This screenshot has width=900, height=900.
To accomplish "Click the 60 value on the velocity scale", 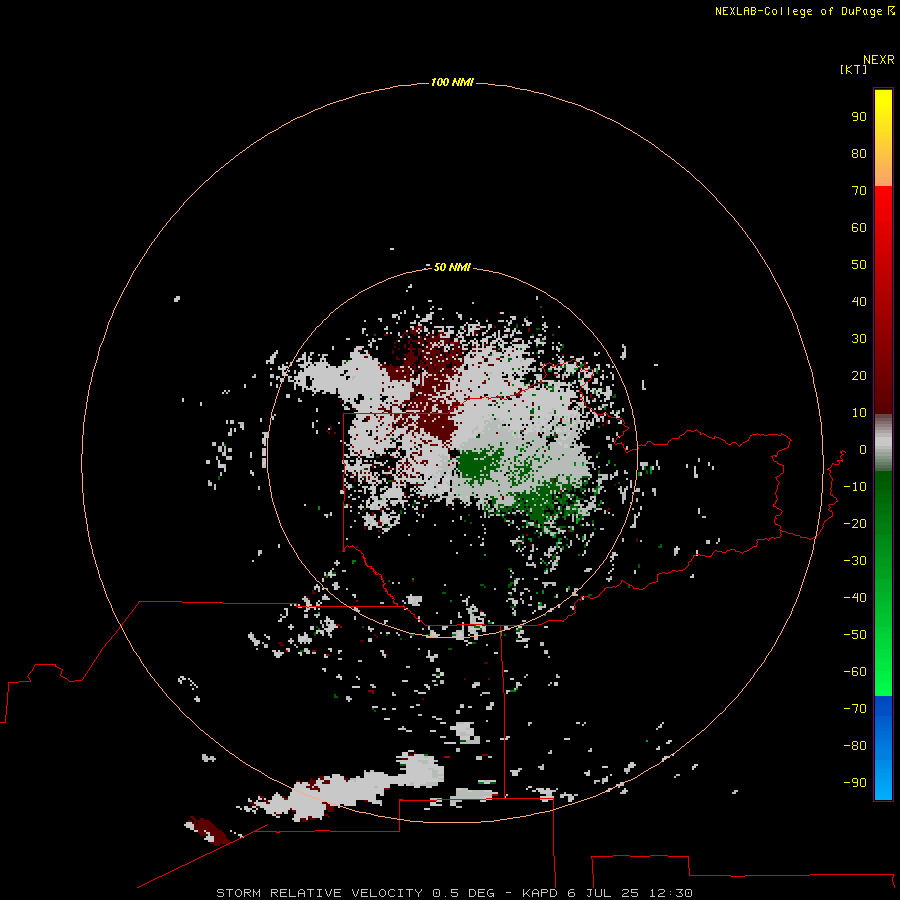I will (x=859, y=227).
